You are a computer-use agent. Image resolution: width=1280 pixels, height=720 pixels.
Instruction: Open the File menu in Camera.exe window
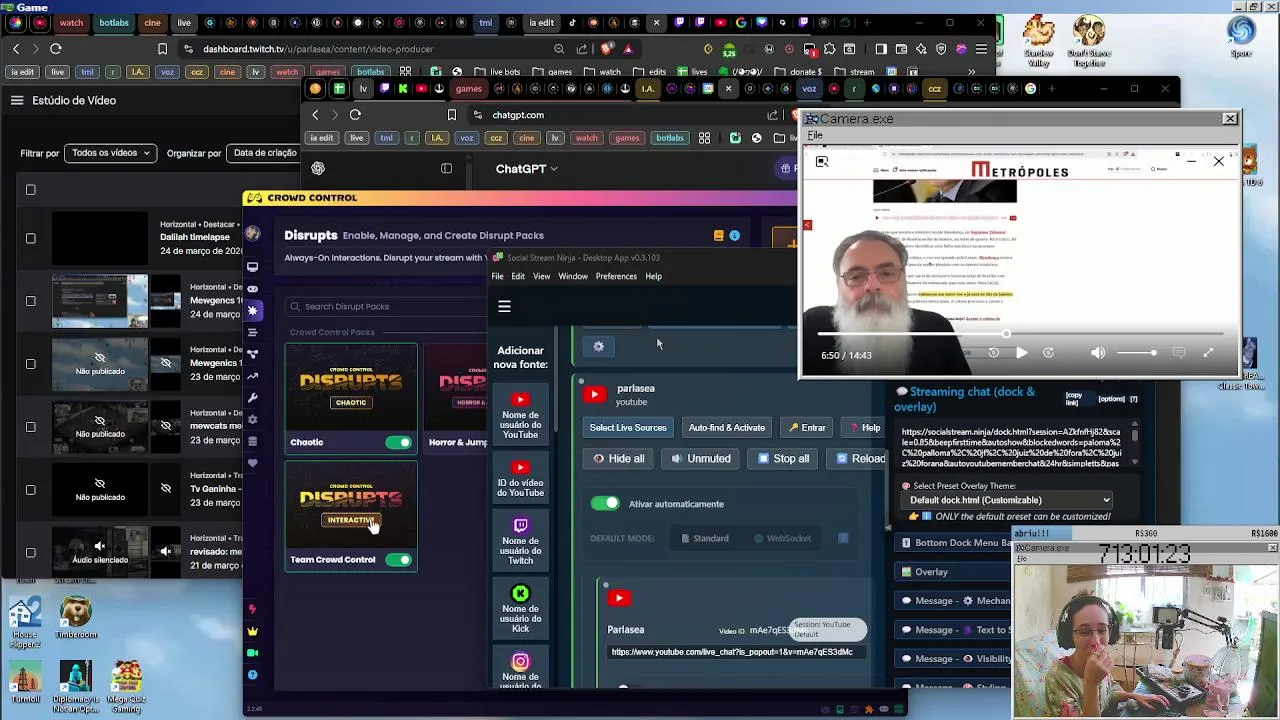point(815,135)
